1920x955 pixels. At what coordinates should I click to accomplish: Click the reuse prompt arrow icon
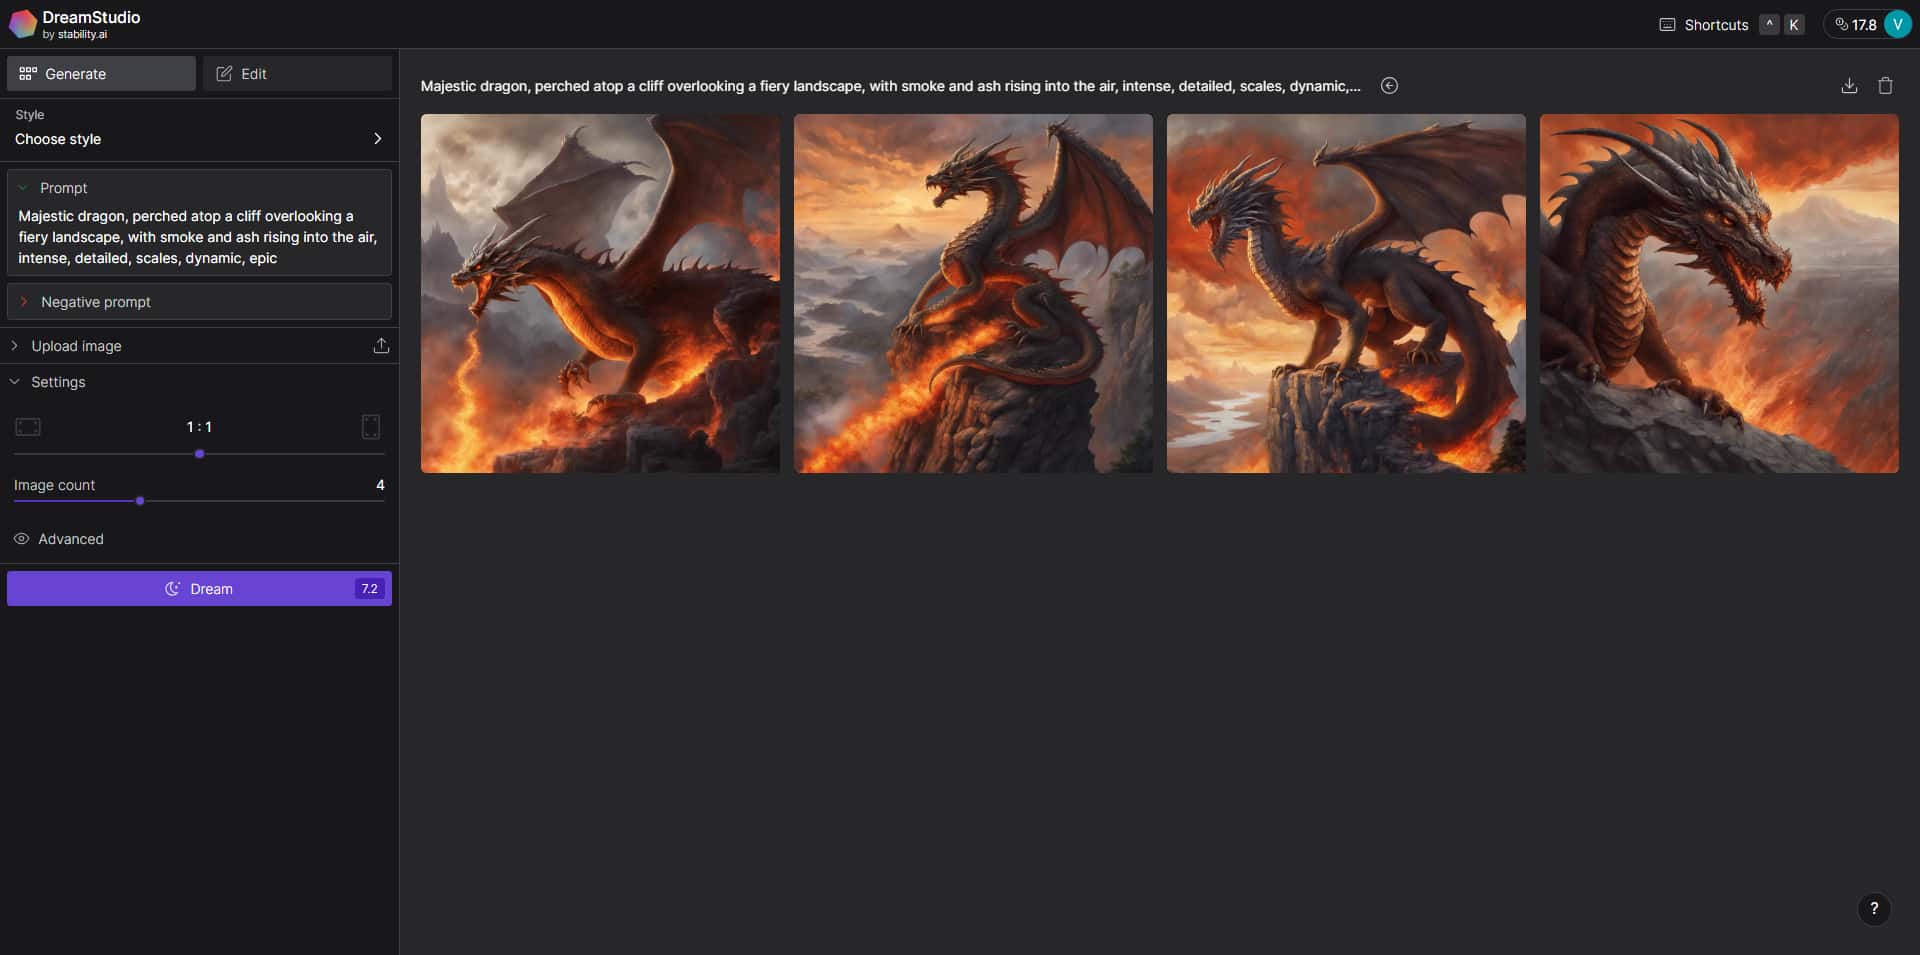click(x=1389, y=86)
